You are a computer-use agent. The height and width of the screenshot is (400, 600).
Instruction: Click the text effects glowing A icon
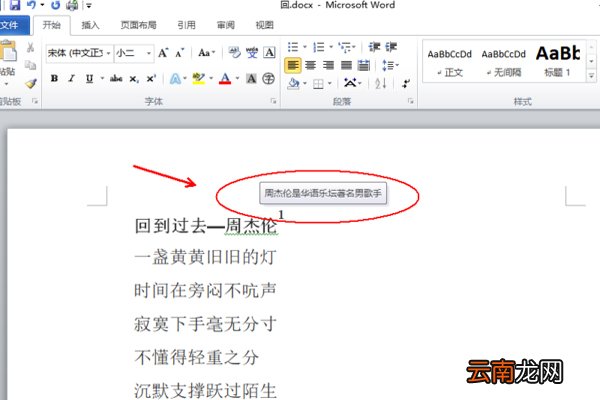(x=175, y=79)
